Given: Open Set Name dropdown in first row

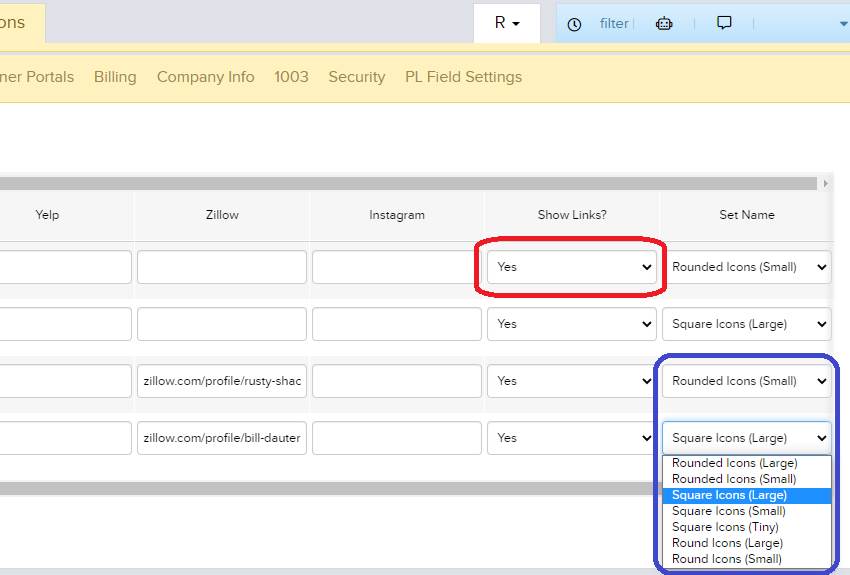Looking at the screenshot, I should pyautogui.click(x=747, y=267).
